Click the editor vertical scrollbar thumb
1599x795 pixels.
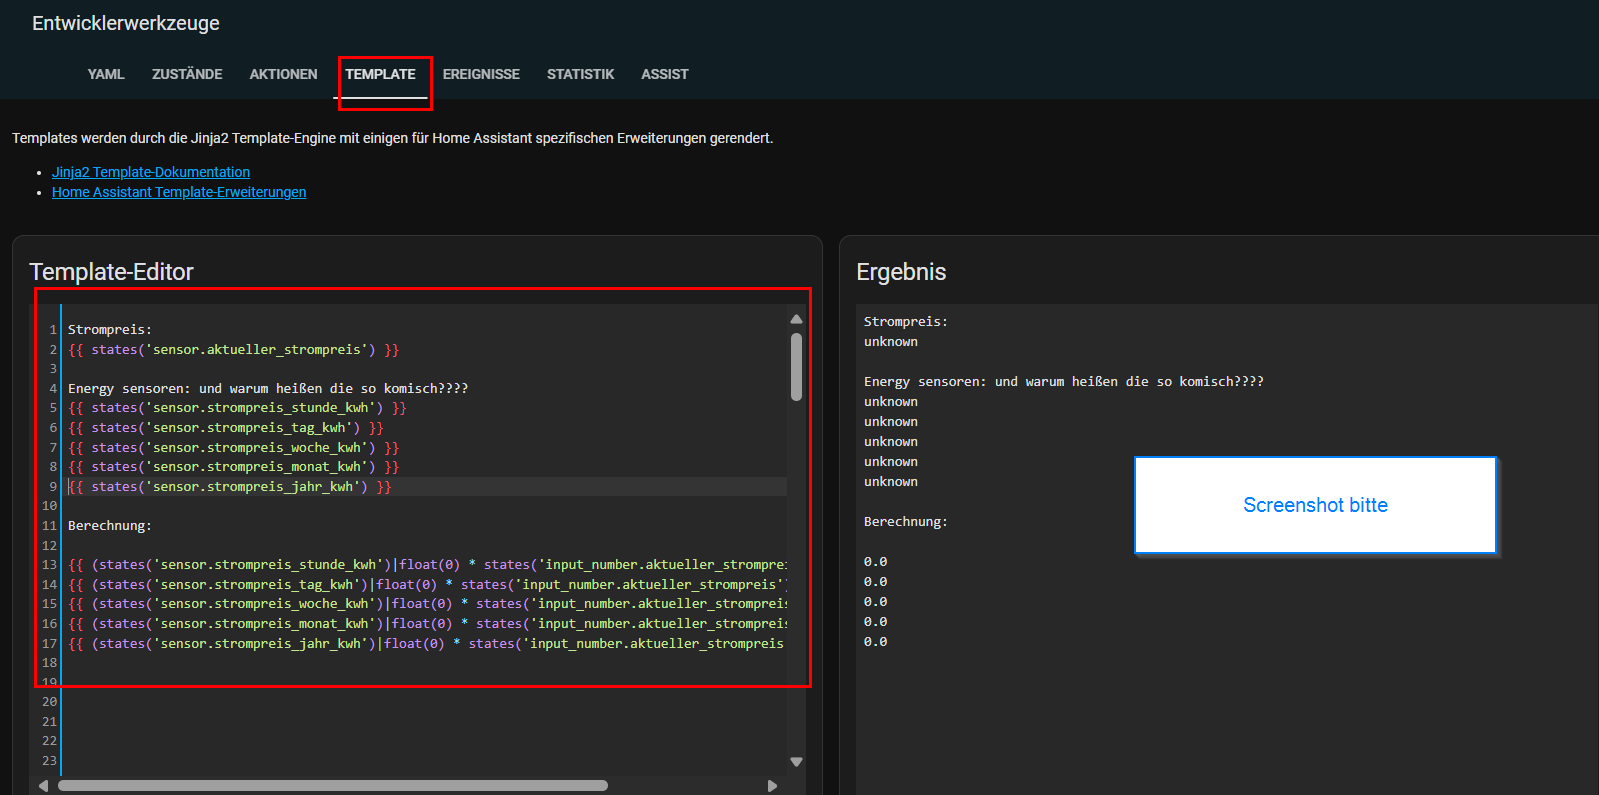[796, 366]
